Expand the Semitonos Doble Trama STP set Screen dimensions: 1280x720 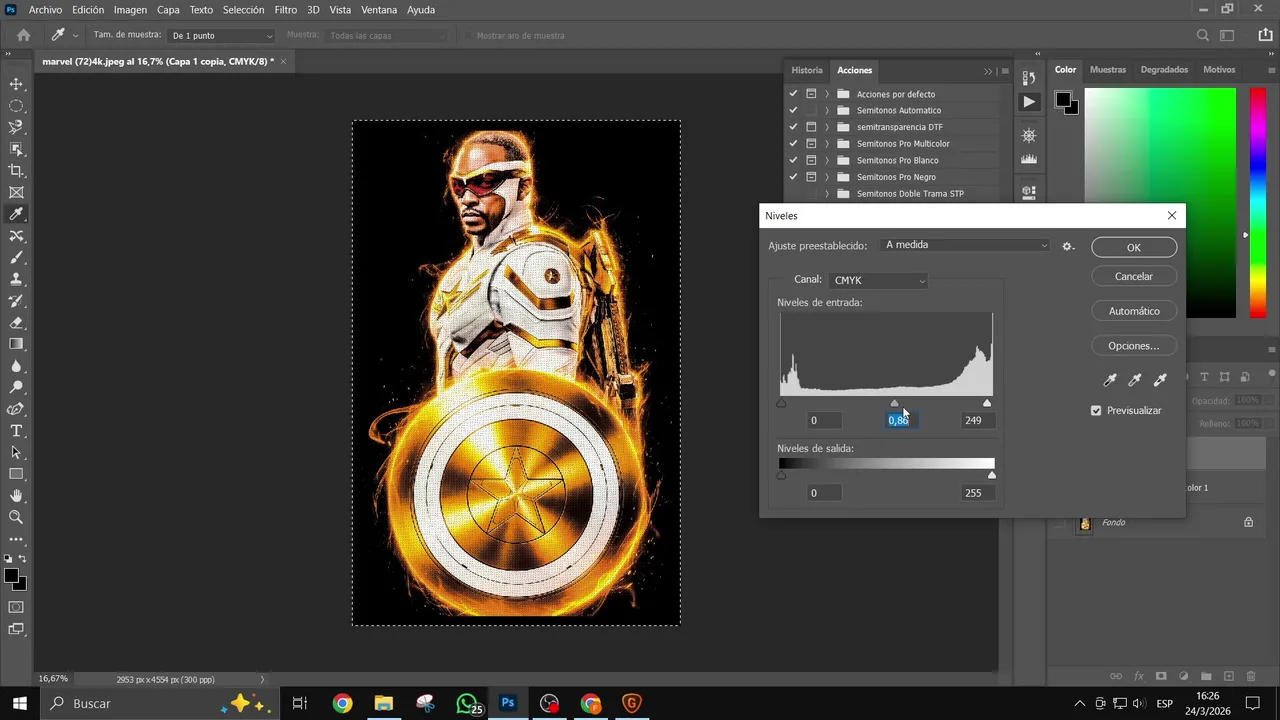point(827,194)
